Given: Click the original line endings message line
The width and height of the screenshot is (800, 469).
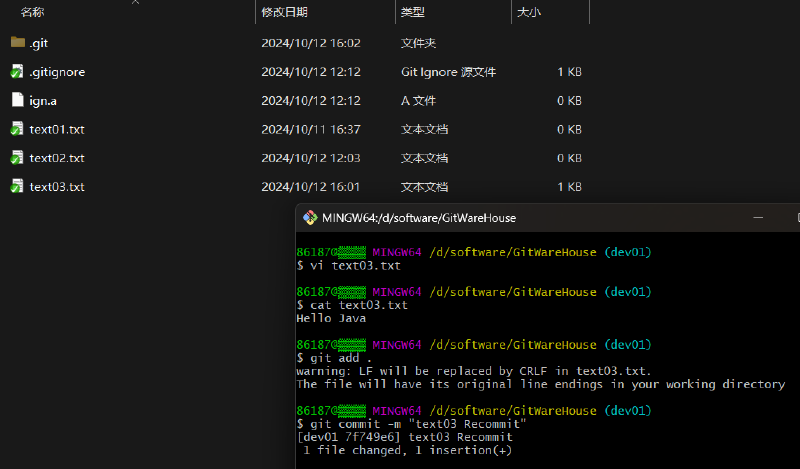Looking at the screenshot, I should pos(541,384).
